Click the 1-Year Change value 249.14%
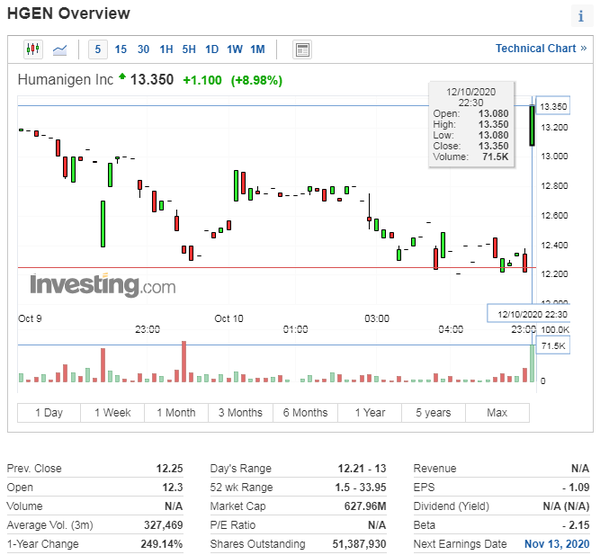Image resolution: width=600 pixels, height=555 pixels. pyautogui.click(x=162, y=544)
